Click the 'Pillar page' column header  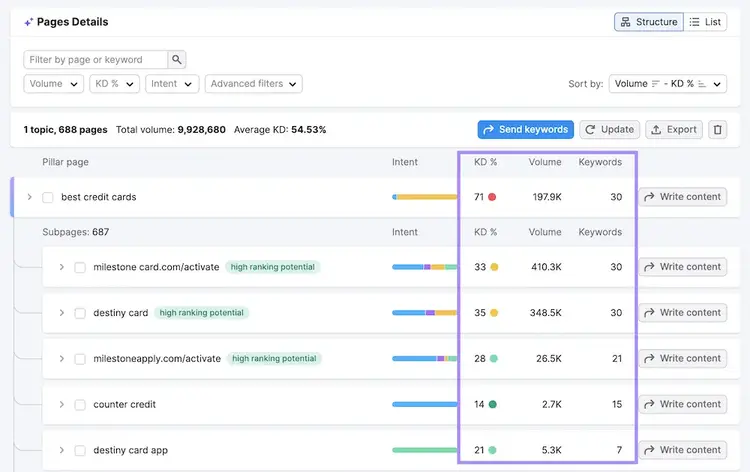[x=65, y=162]
